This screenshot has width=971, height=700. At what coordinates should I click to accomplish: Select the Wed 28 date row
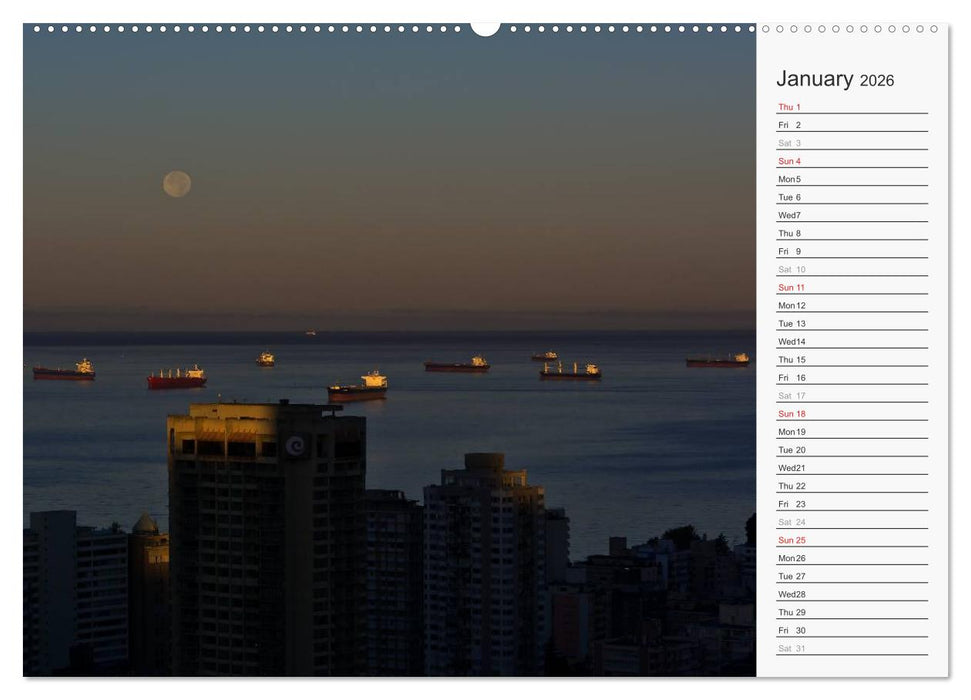789,593
